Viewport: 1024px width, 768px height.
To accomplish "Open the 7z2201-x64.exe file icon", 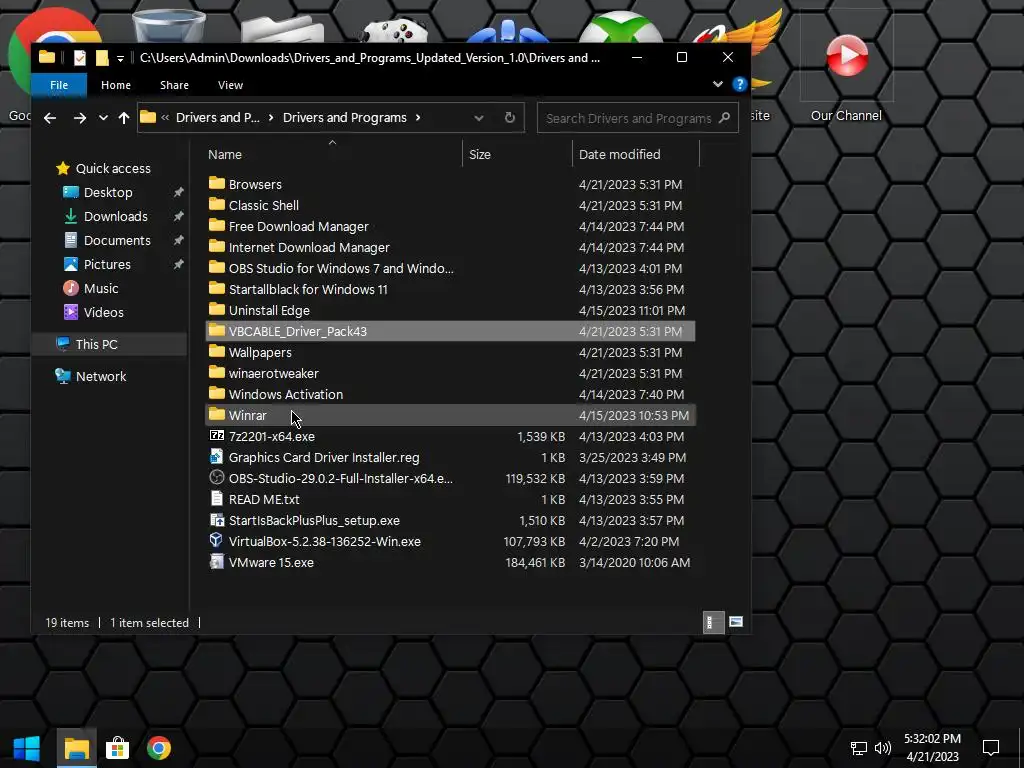I will 217,436.
